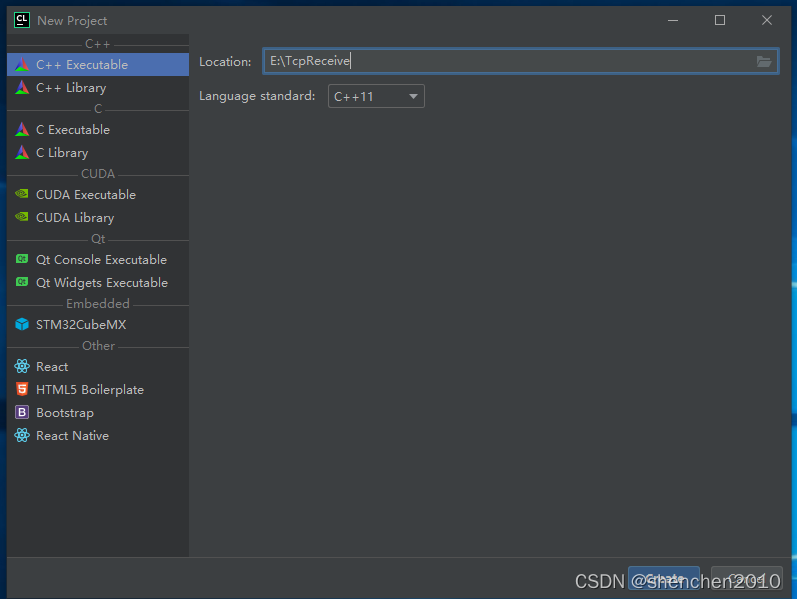
Task: Select C++ Library project type label
Action: (71, 87)
